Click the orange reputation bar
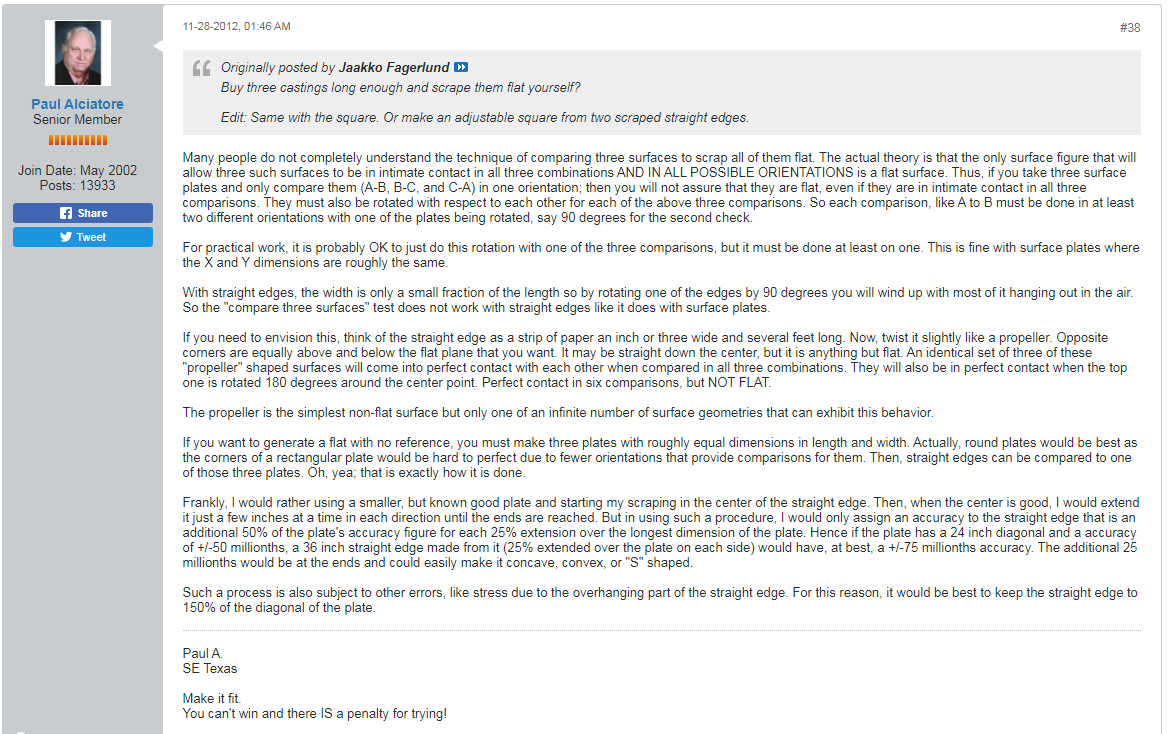 click(78, 140)
